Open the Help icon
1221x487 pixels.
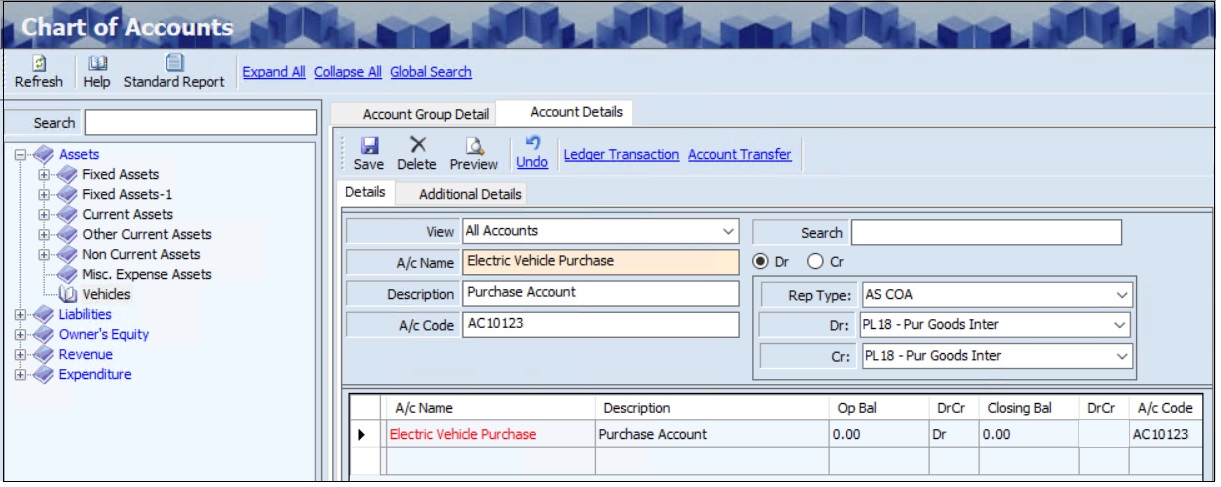(x=97, y=63)
